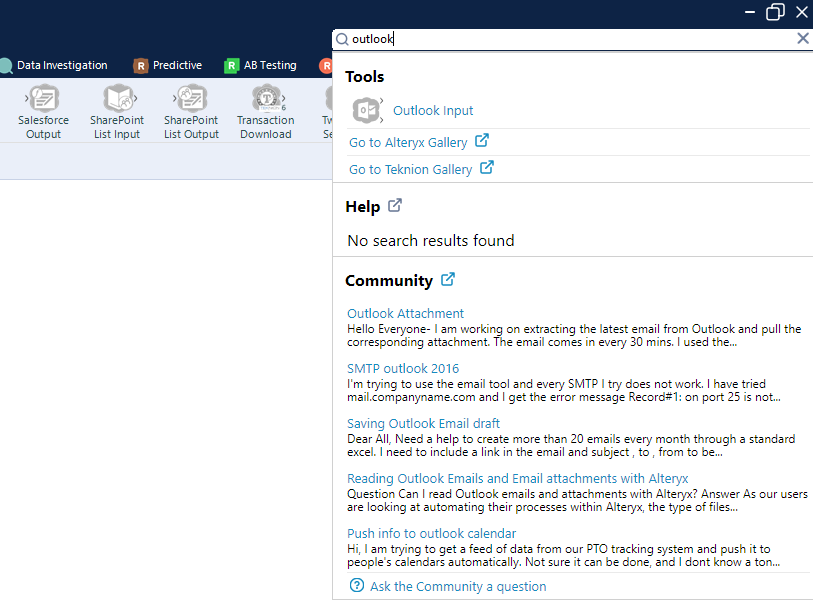Open the SMTP outlook 2016 thread
Image resolution: width=813 pixels, height=616 pixels.
point(403,368)
